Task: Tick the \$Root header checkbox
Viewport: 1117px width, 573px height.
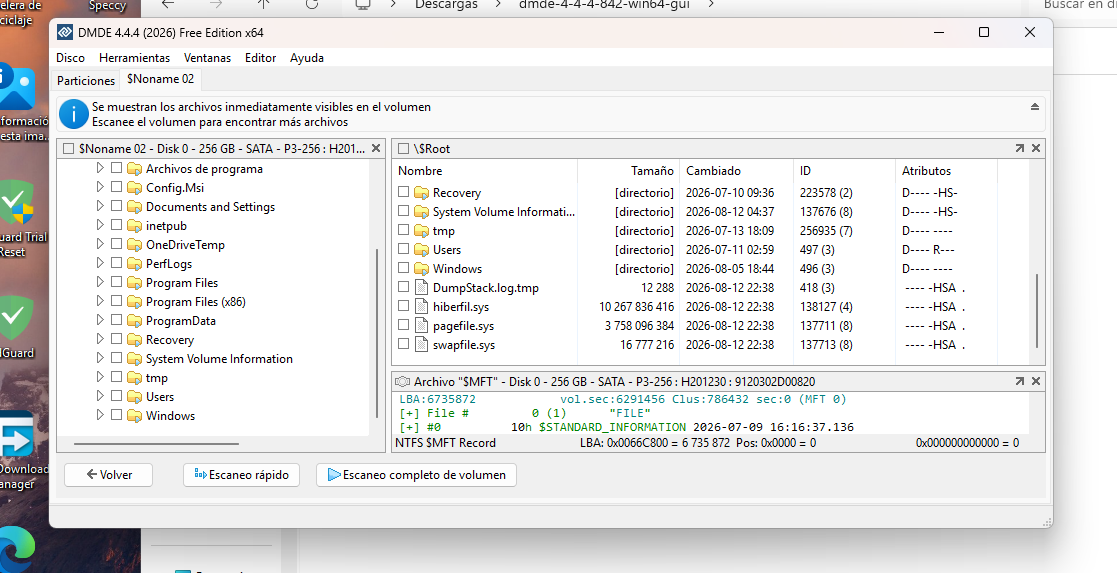Action: click(x=403, y=148)
